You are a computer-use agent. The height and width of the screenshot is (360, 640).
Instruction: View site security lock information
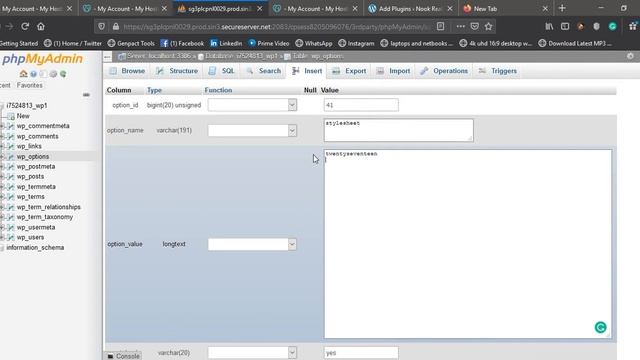[x=116, y=27]
